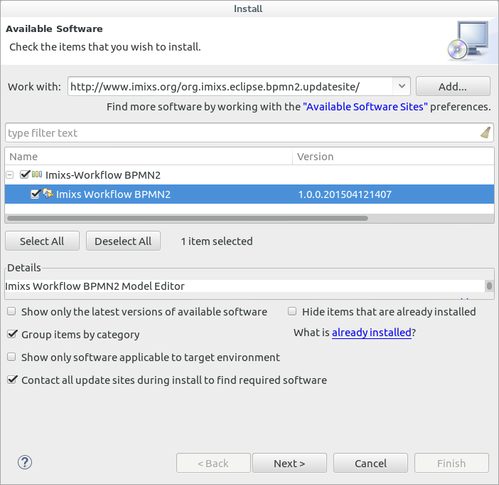Open the Work with site dropdown arrow
This screenshot has width=499, height=485.
coord(402,86)
